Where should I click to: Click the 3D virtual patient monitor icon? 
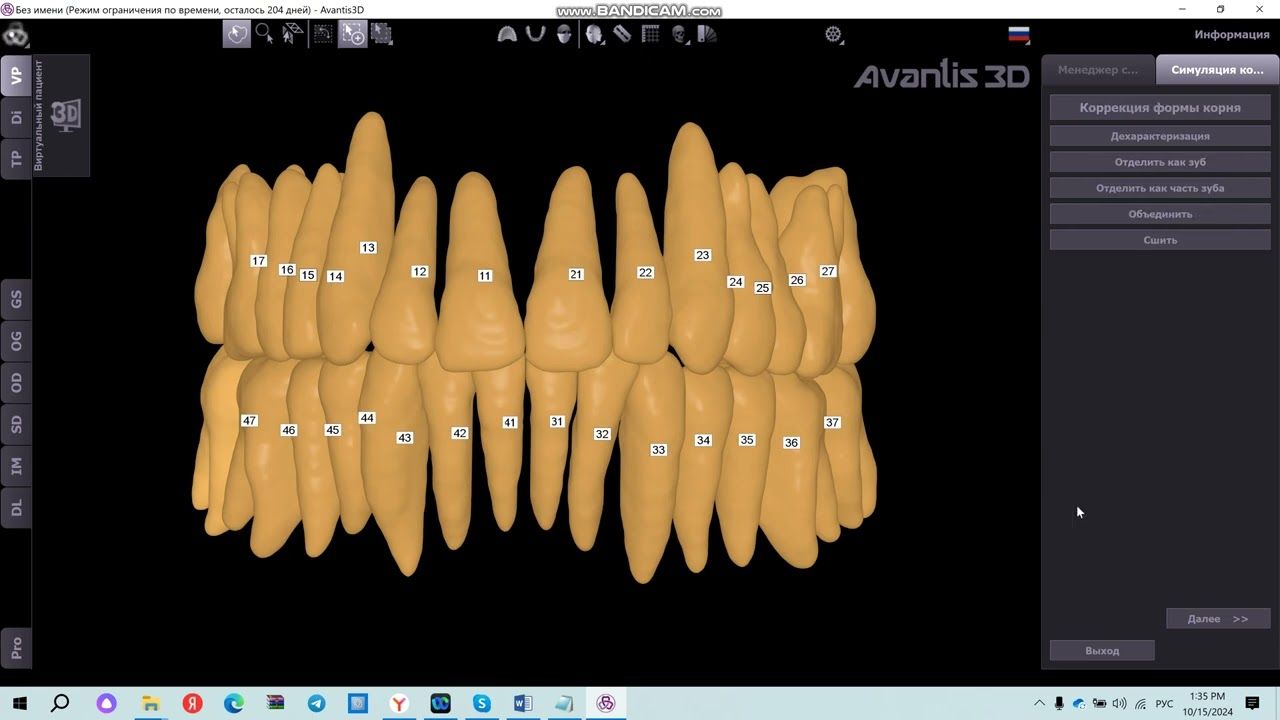pyautogui.click(x=66, y=115)
